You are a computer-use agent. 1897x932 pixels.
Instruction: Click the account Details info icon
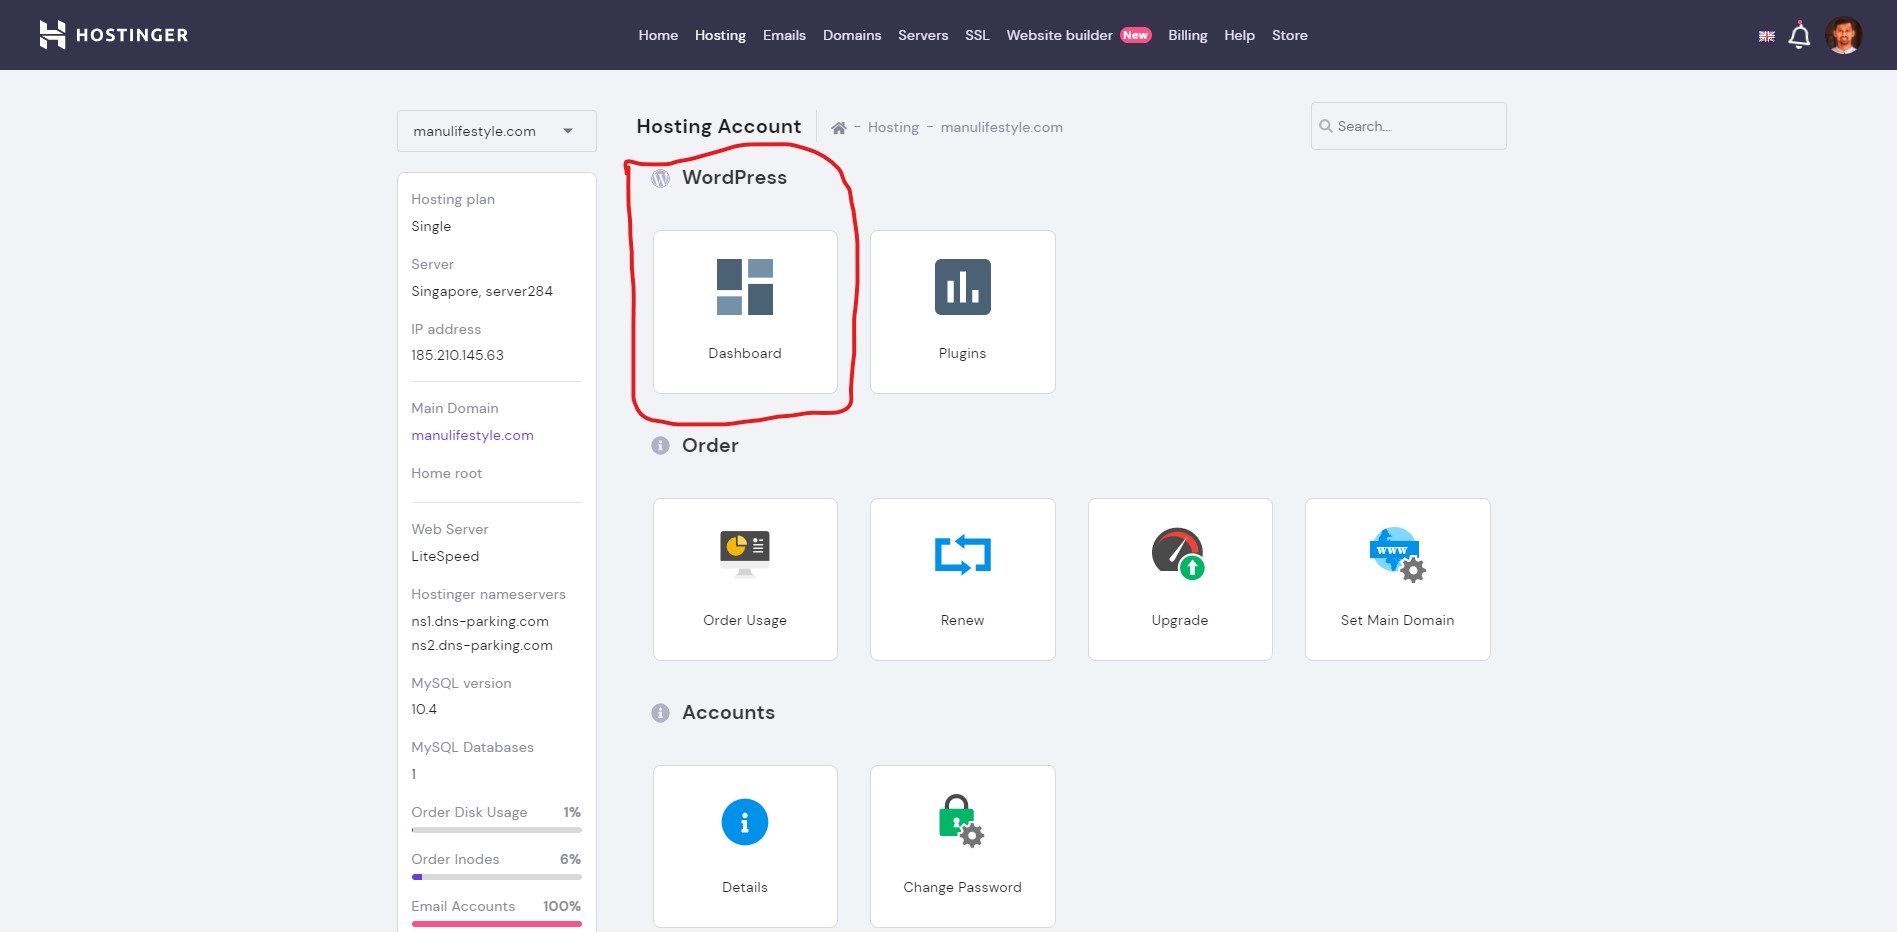point(744,821)
